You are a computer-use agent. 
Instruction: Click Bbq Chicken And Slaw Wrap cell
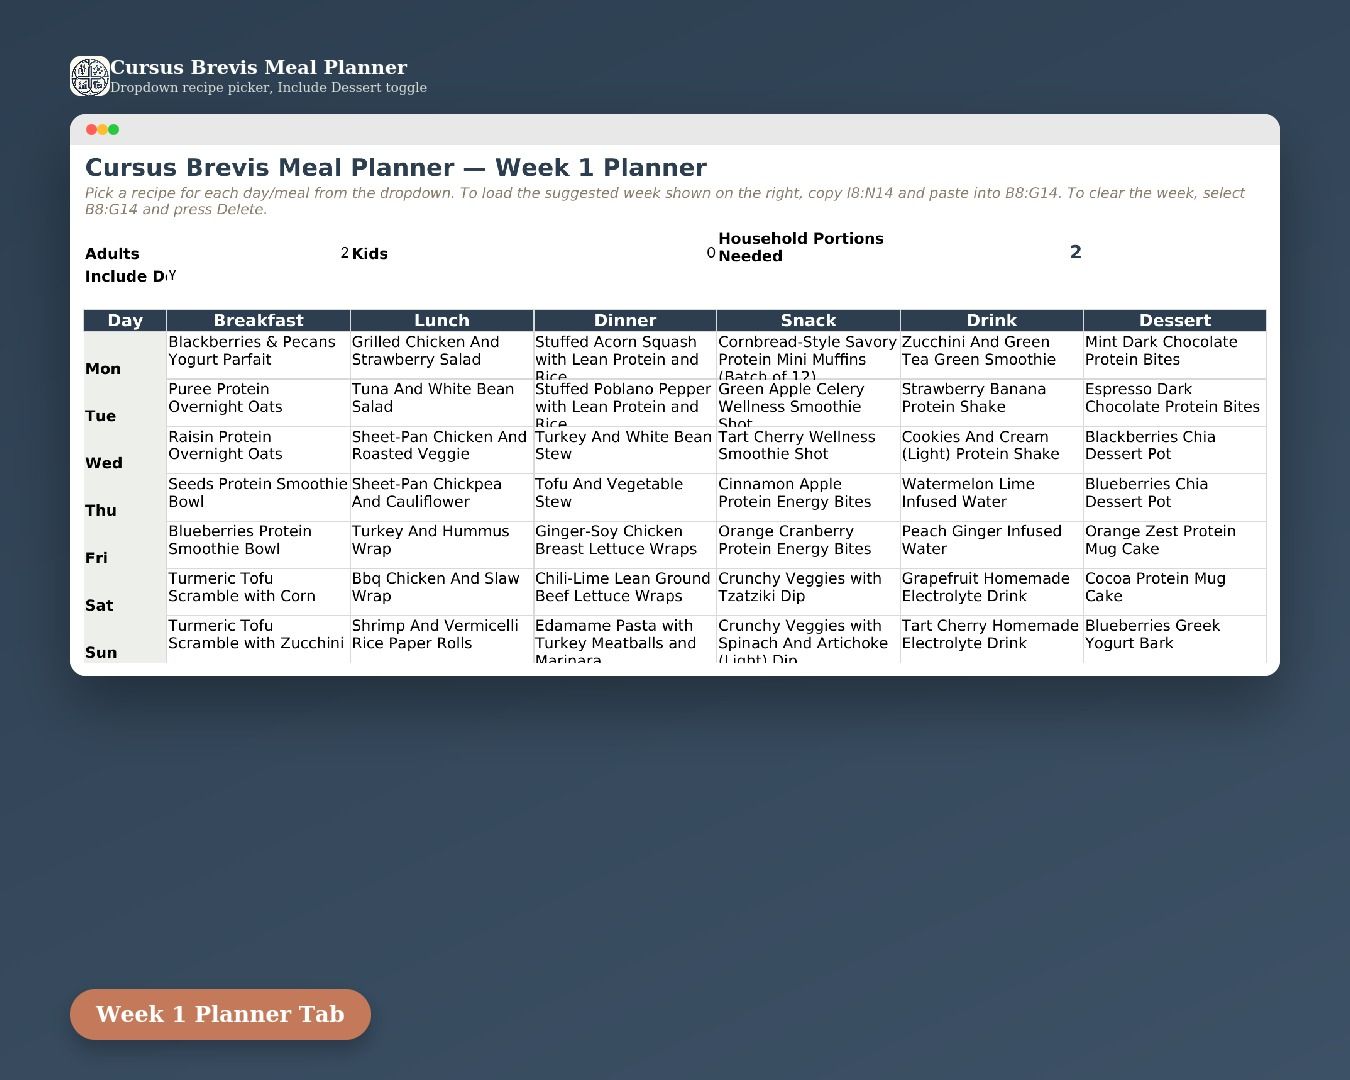coord(442,592)
